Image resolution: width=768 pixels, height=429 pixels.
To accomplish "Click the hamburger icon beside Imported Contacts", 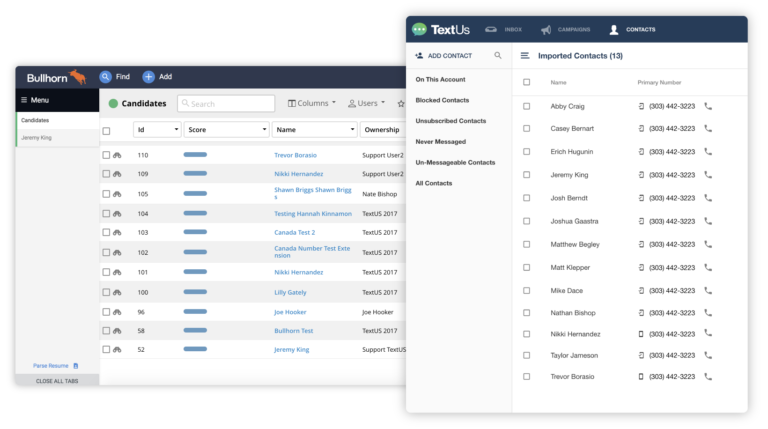I will coord(525,56).
